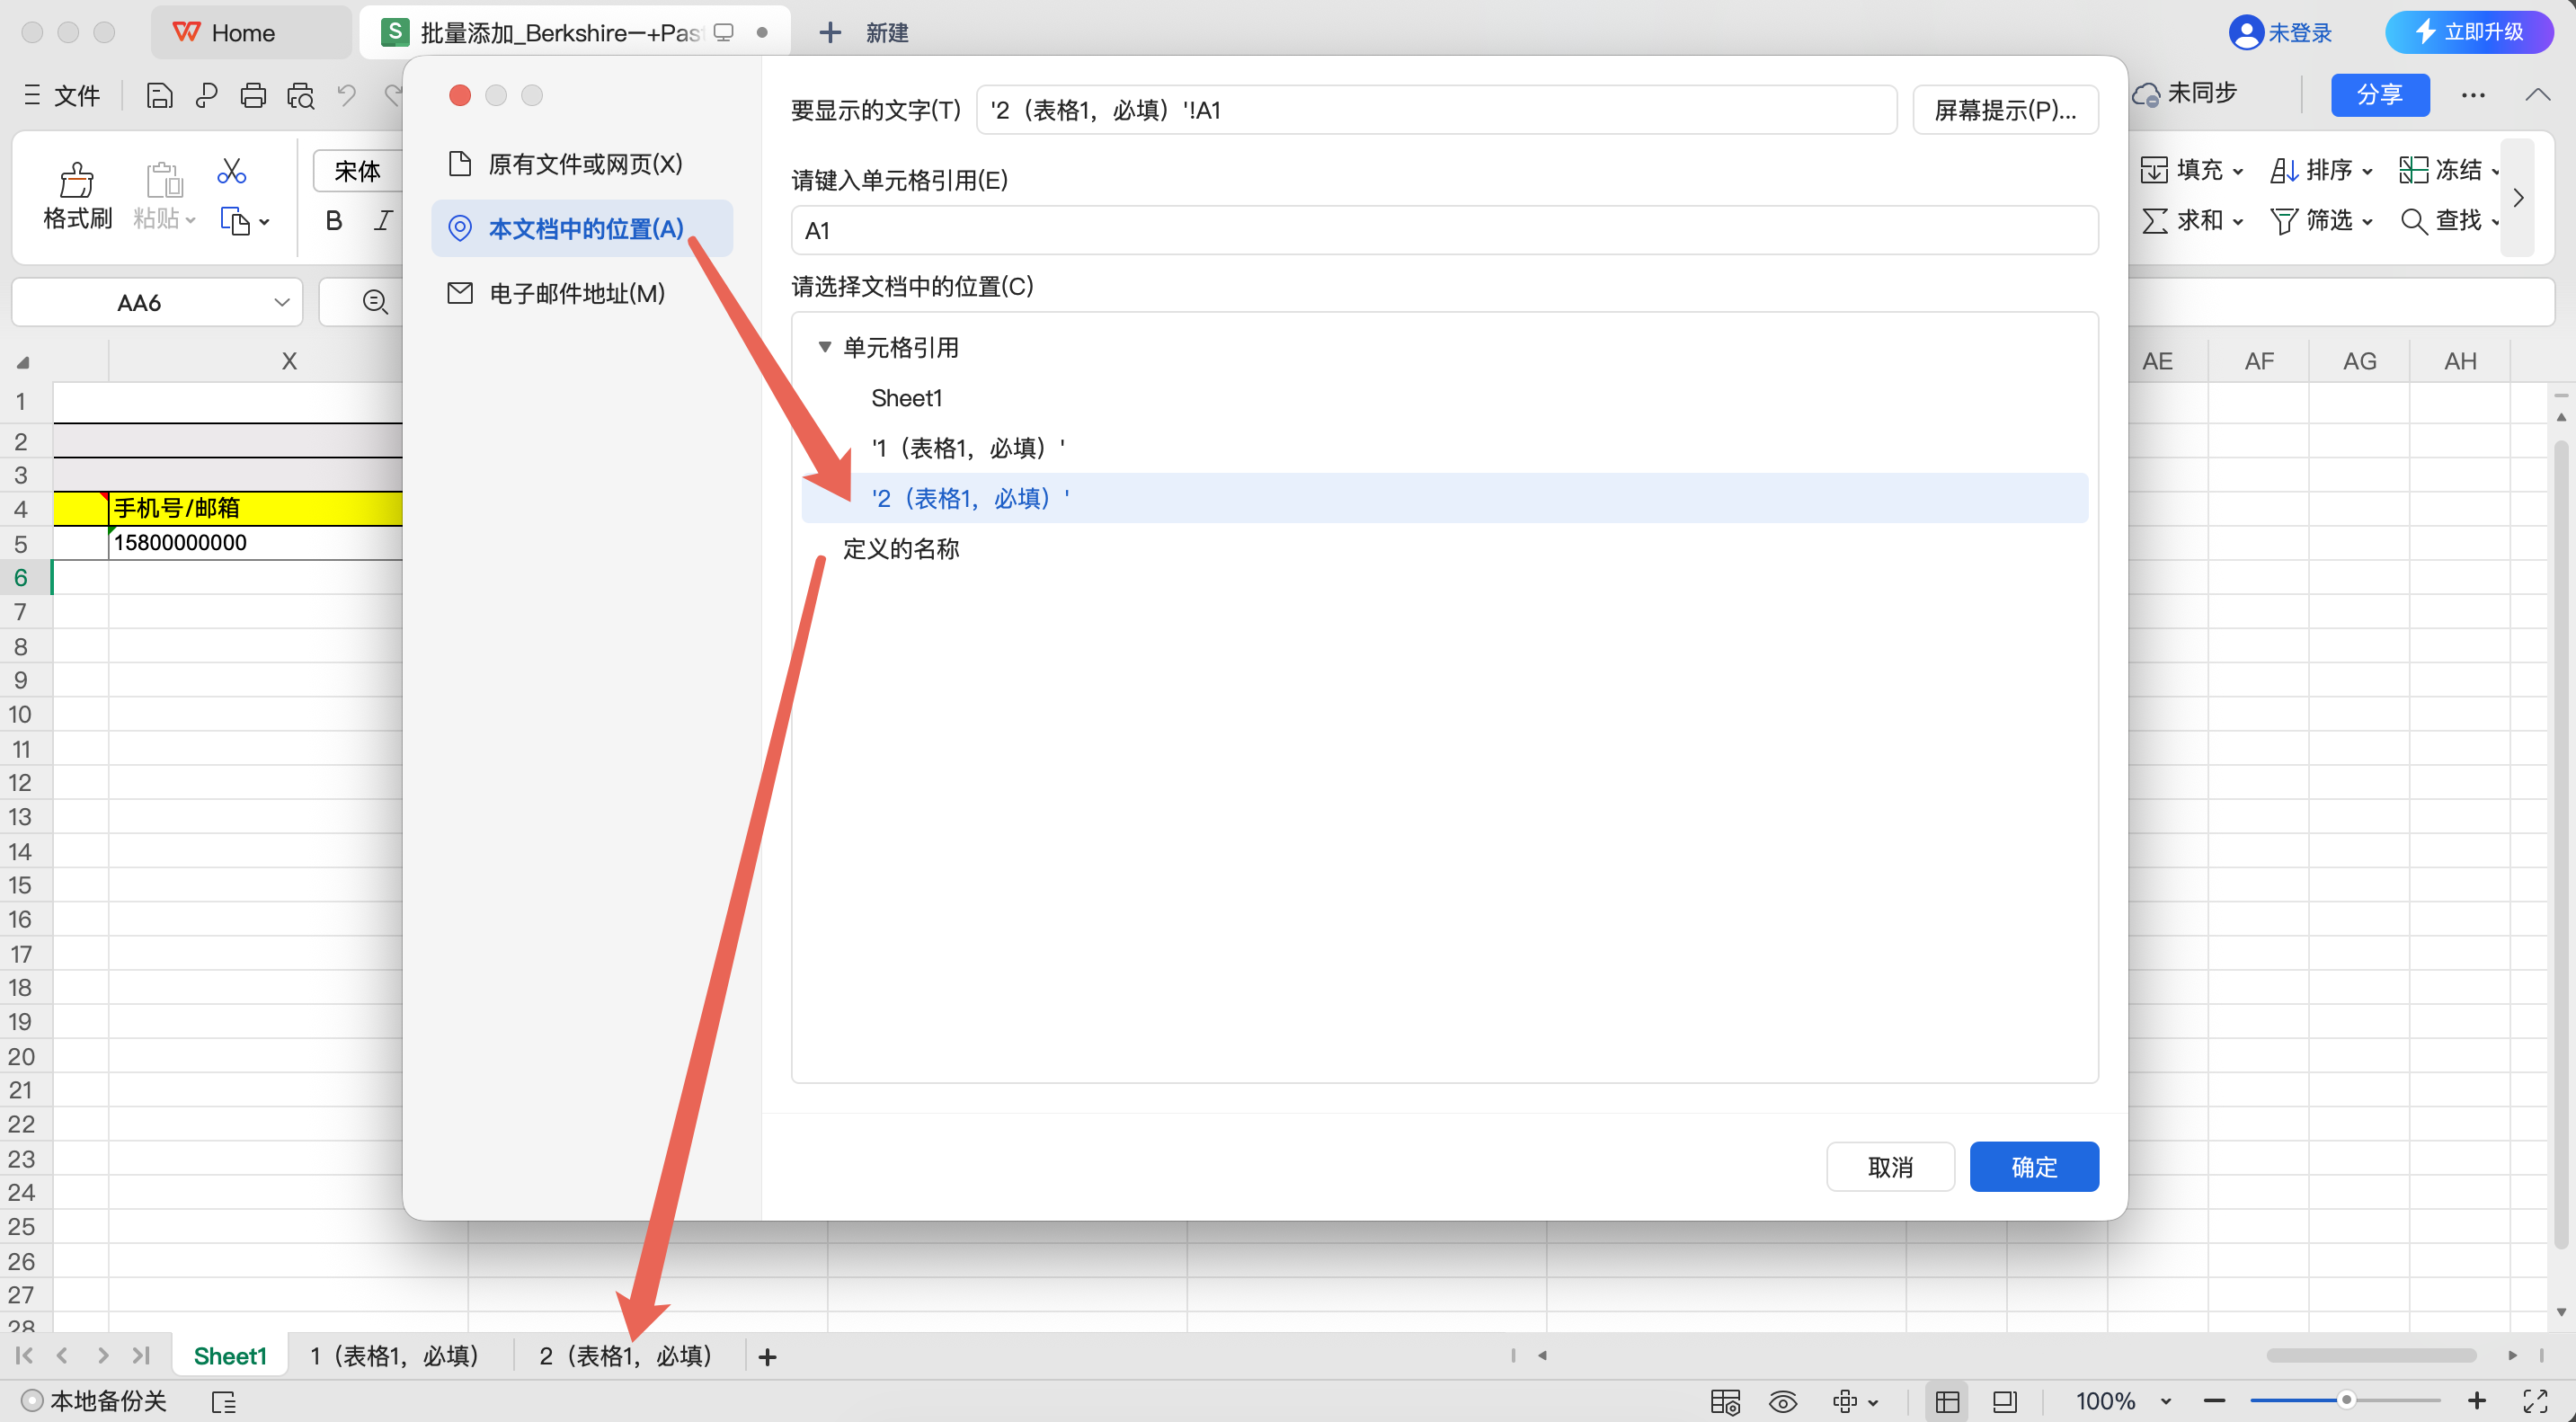Click the Print Preview icon
The height and width of the screenshot is (1422, 2576).
(300, 96)
